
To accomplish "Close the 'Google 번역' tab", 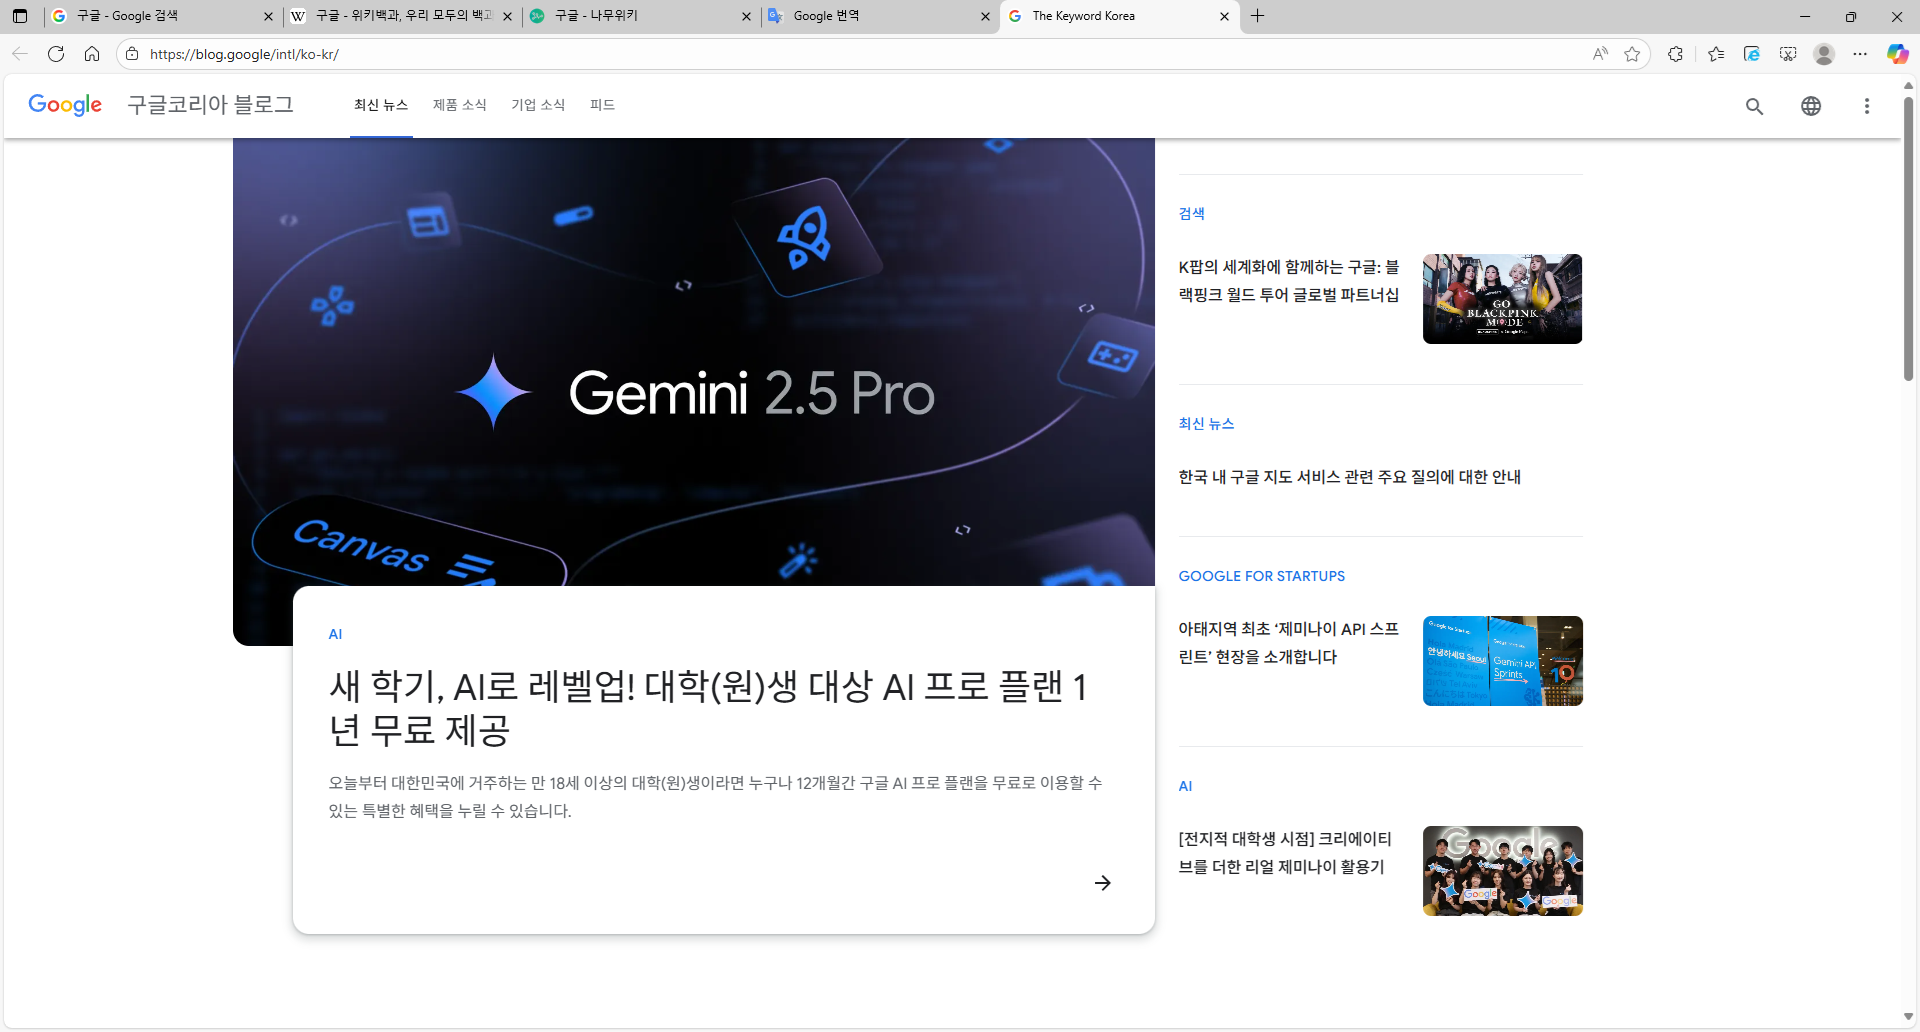I will point(985,16).
